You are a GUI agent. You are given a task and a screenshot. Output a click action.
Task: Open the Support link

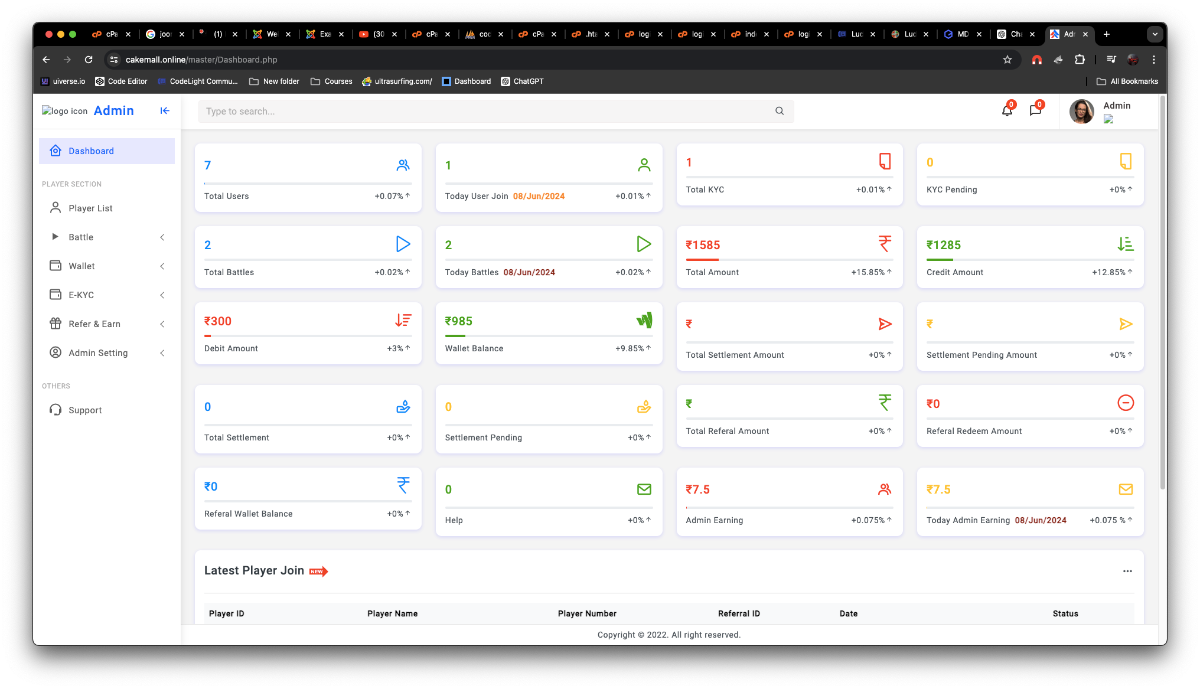(85, 410)
